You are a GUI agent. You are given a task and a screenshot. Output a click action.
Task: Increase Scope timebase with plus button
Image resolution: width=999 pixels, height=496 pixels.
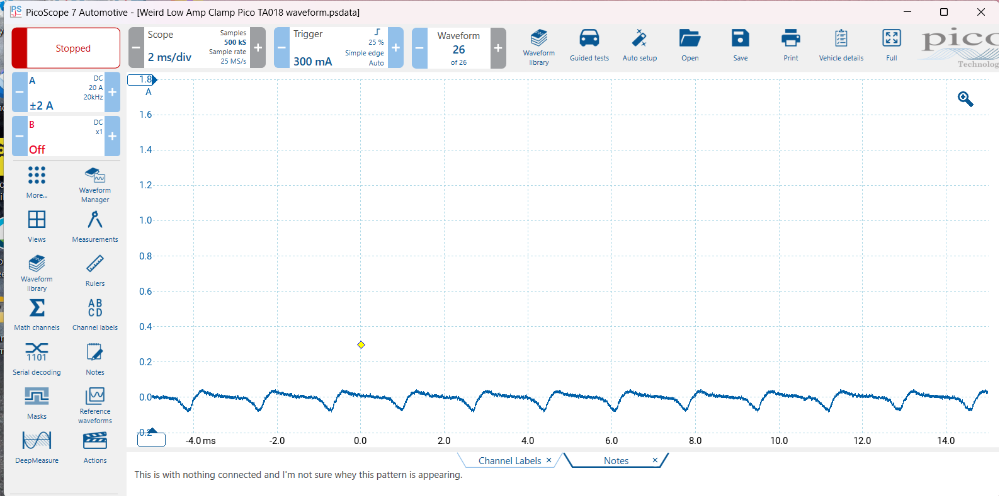pos(258,48)
